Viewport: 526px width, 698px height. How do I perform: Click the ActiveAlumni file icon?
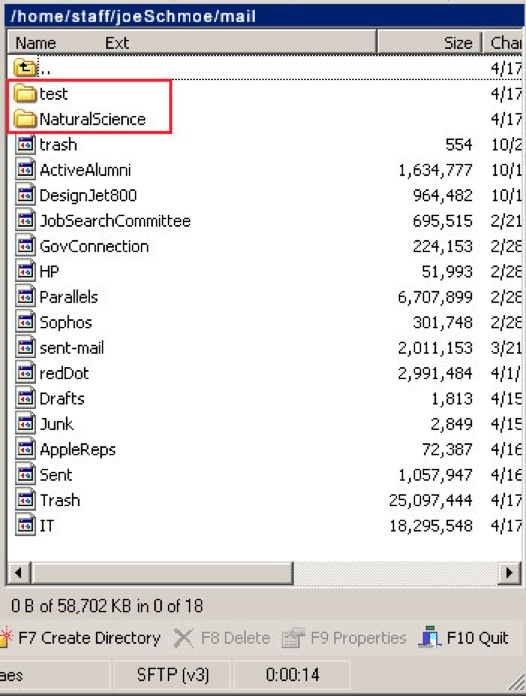[x=25, y=170]
